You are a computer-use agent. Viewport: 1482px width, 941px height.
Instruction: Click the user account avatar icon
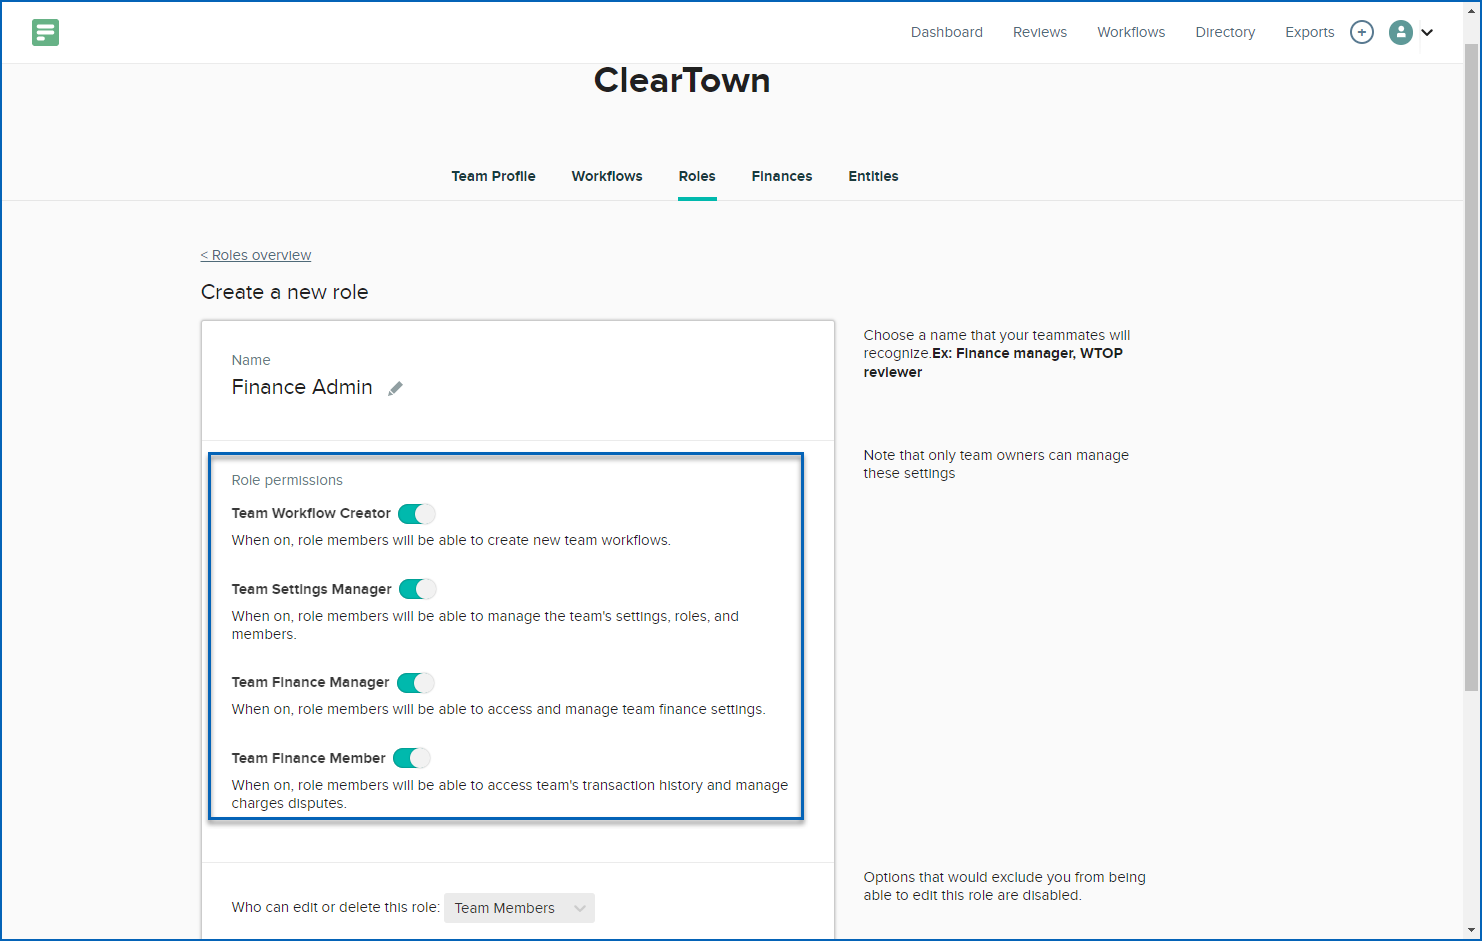point(1401,32)
